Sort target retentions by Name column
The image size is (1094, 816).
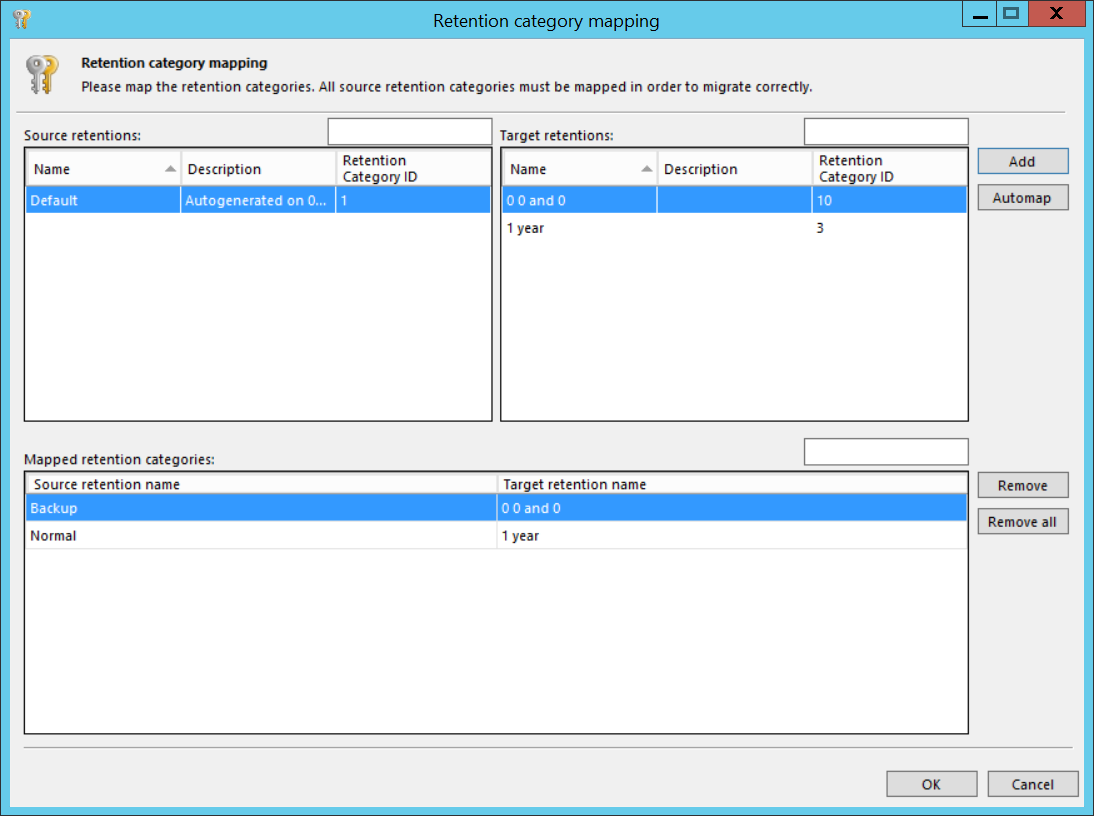[x=577, y=169]
